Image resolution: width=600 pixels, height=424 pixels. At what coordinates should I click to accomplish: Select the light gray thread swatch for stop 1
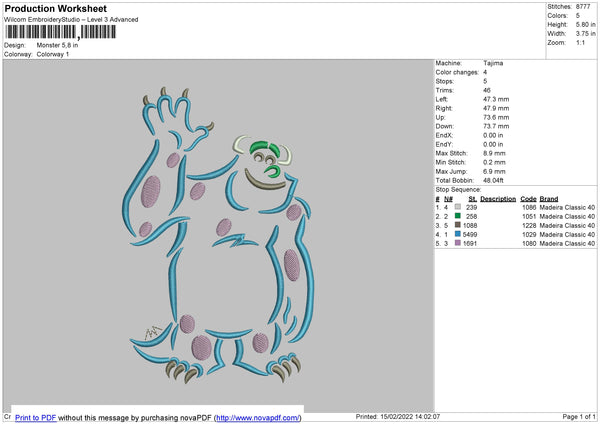tap(455, 207)
